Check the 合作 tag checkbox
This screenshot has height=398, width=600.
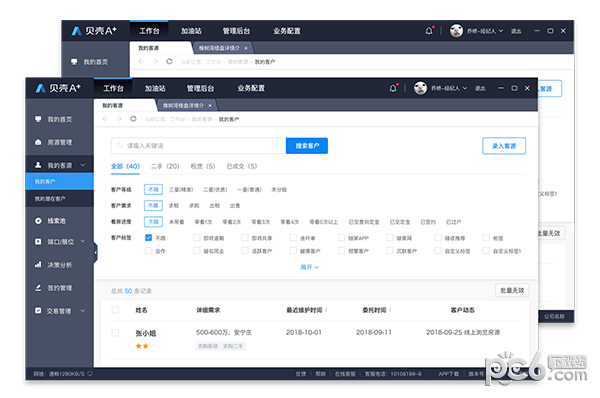(148, 251)
